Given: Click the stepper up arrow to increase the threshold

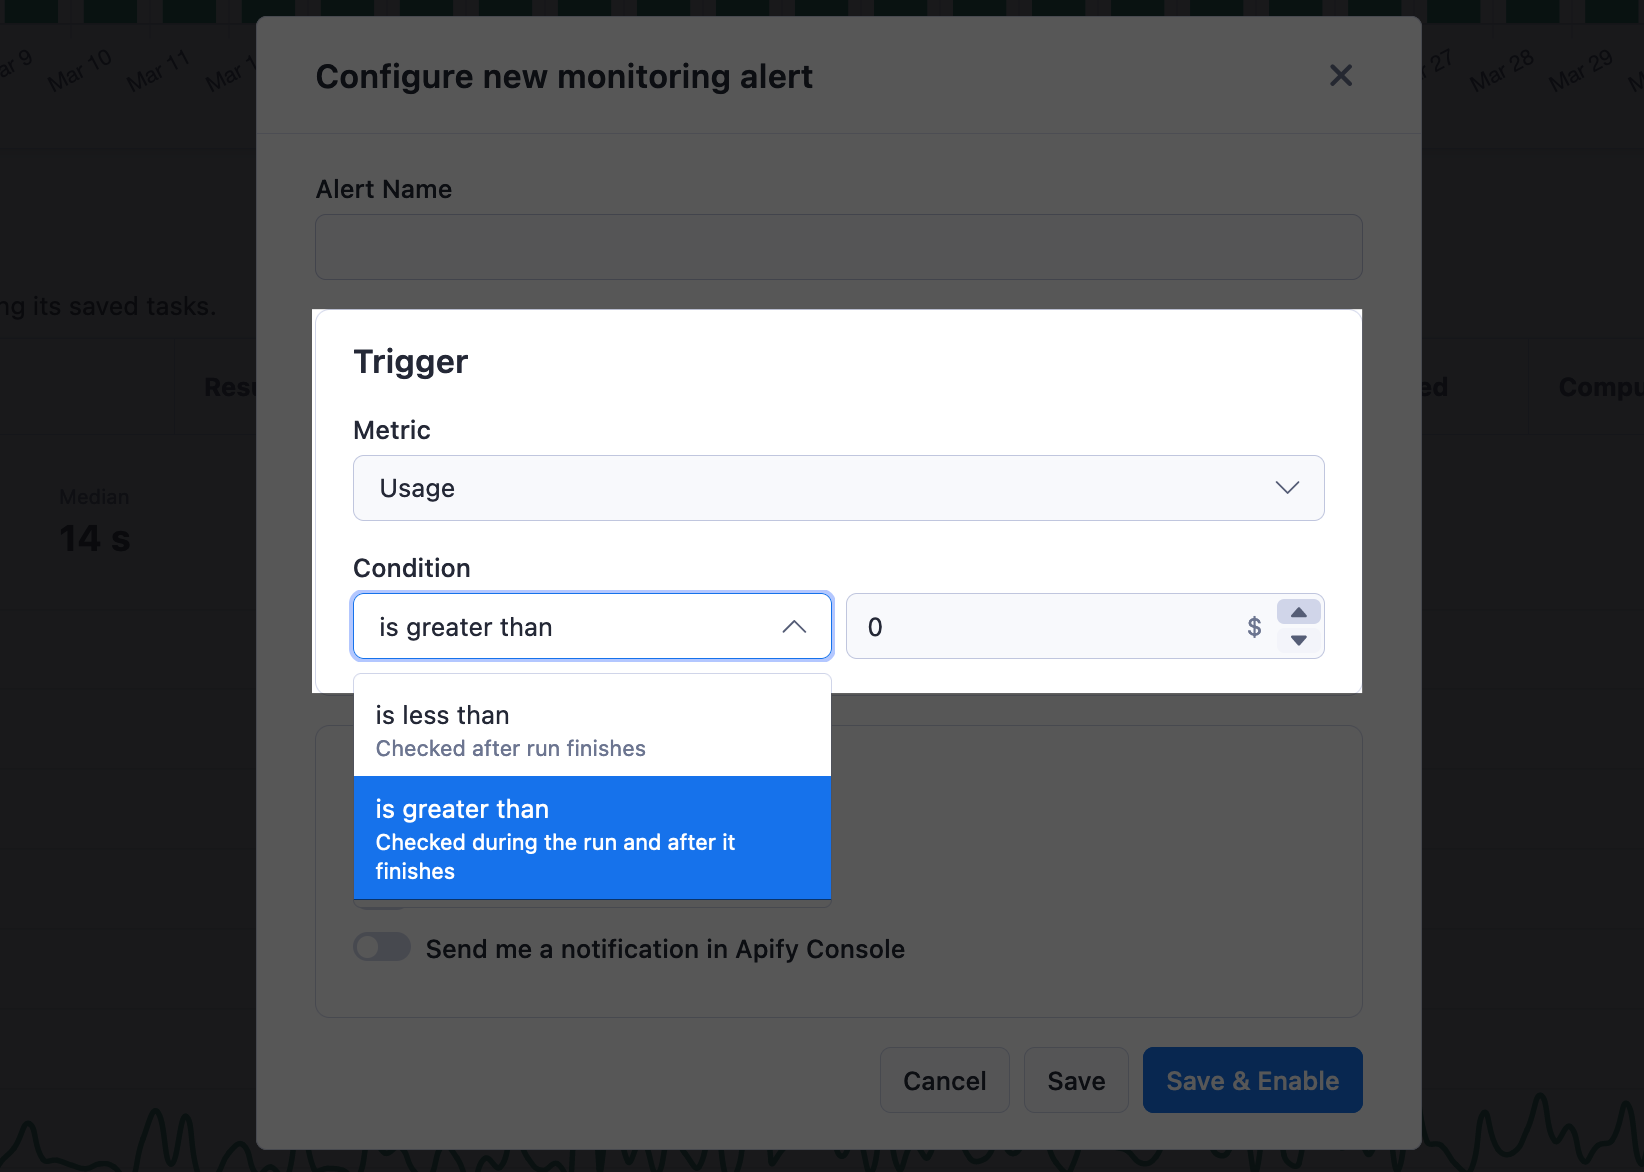Looking at the screenshot, I should click(x=1298, y=611).
